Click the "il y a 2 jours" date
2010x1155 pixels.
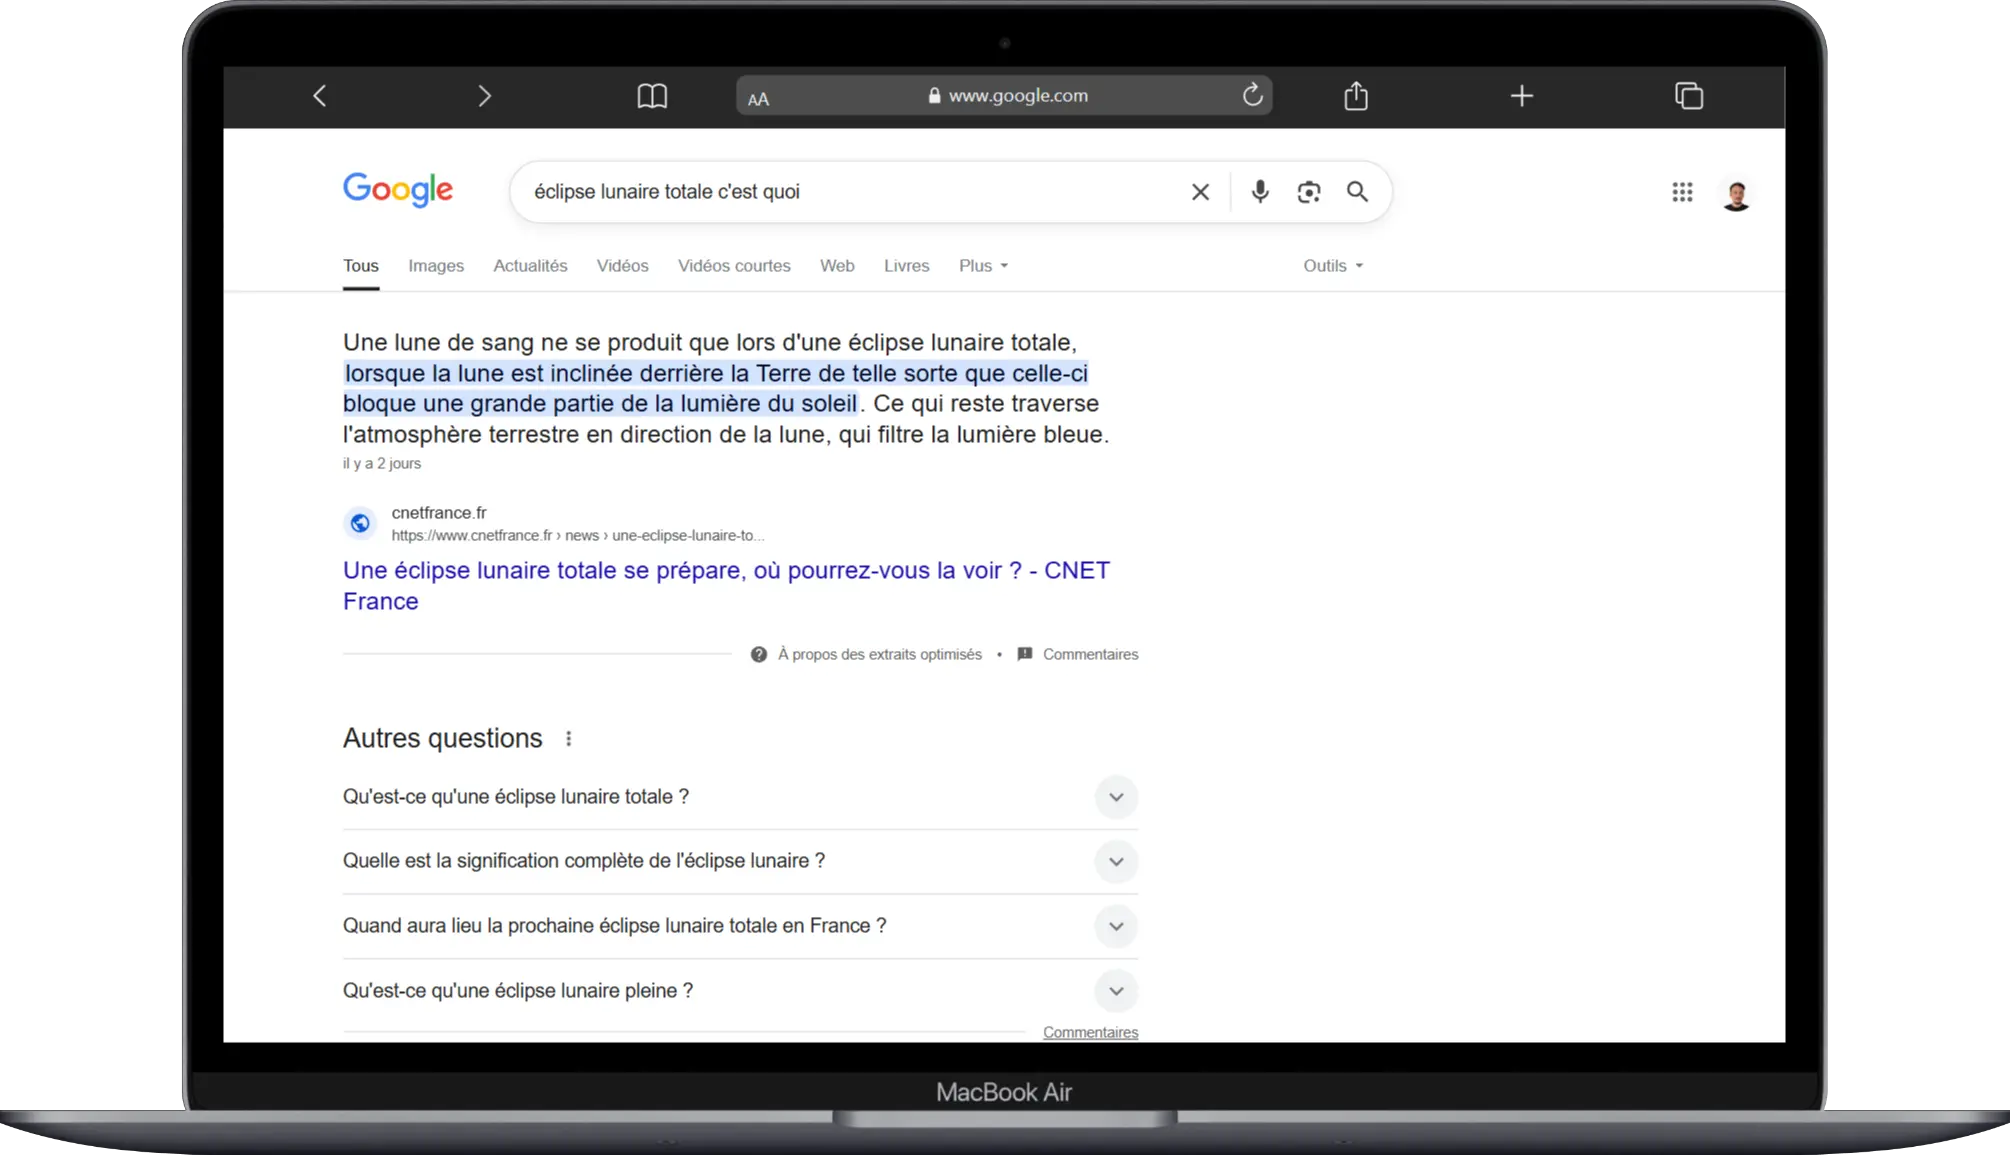pos(382,464)
